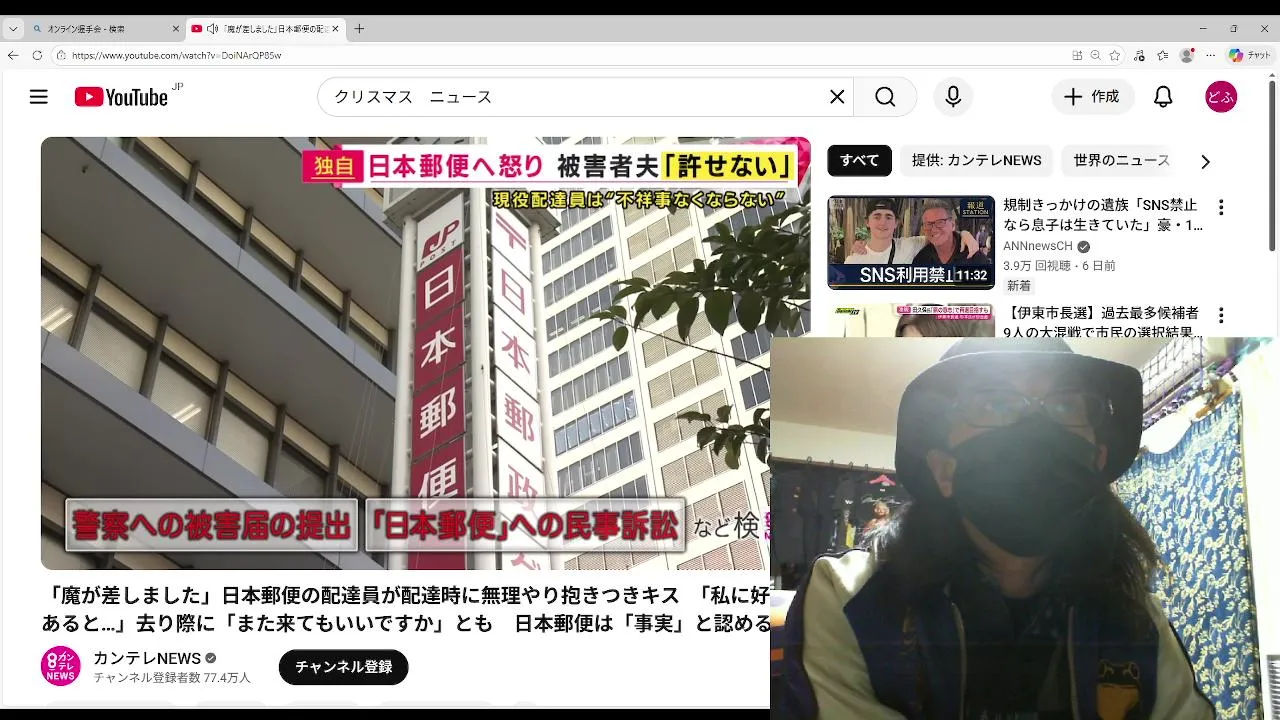Open the media control music icon

(x=1140, y=55)
